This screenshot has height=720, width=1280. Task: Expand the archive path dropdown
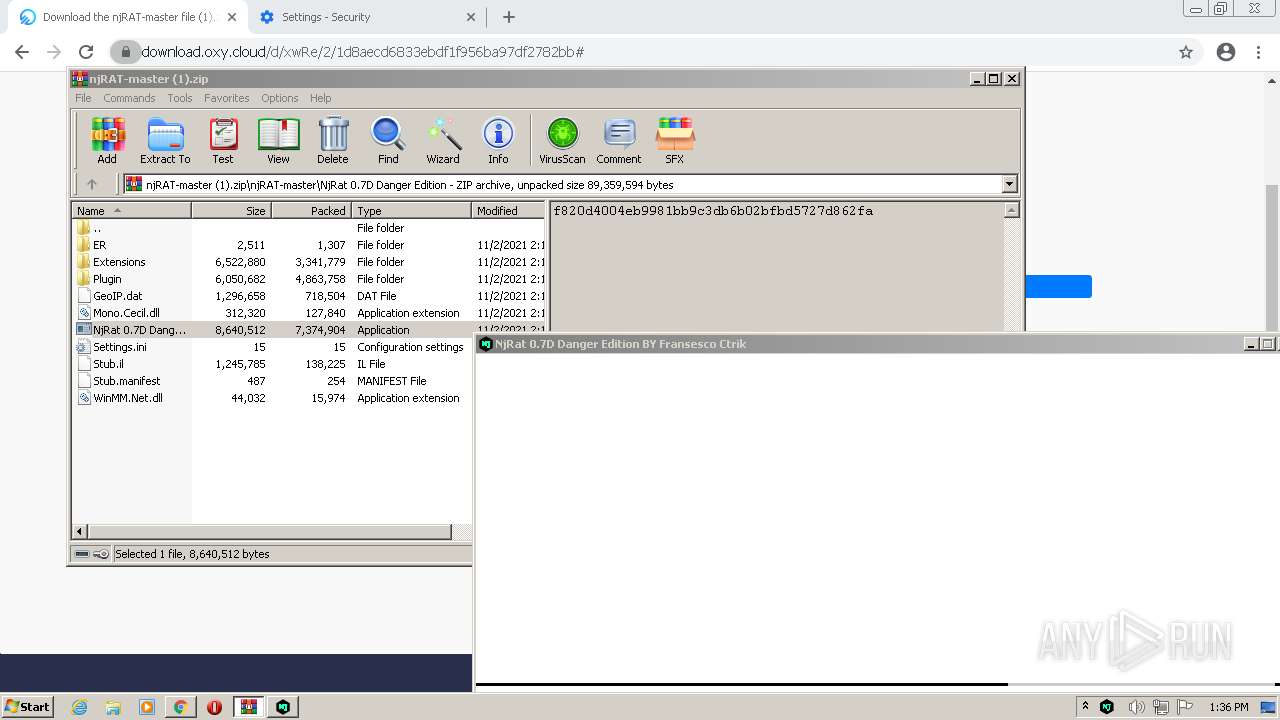[x=1009, y=184]
